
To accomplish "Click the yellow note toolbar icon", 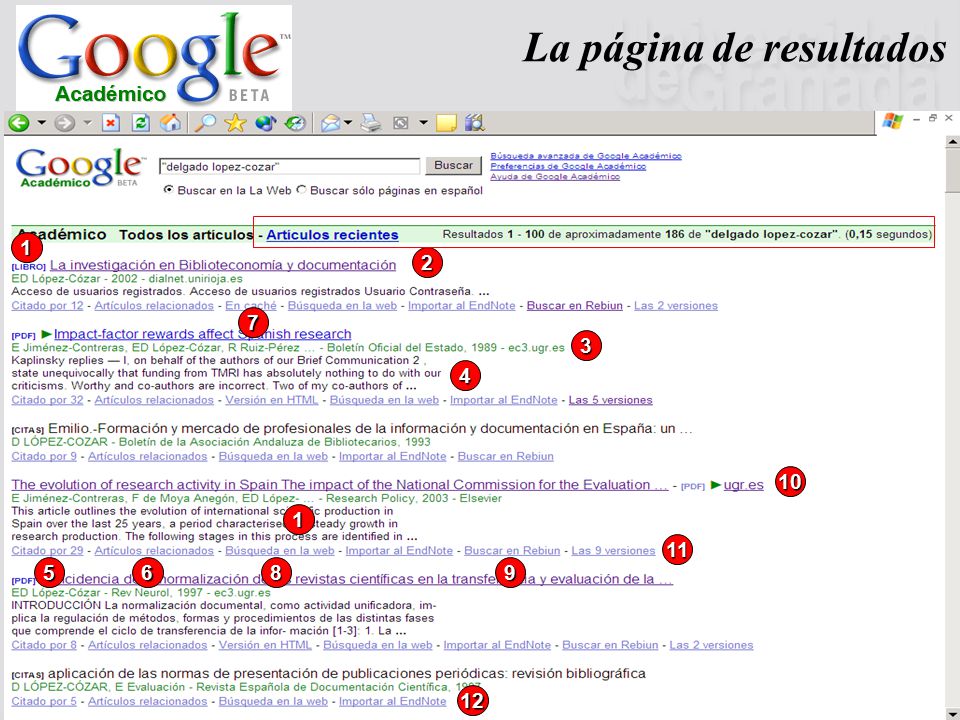I will tap(446, 123).
